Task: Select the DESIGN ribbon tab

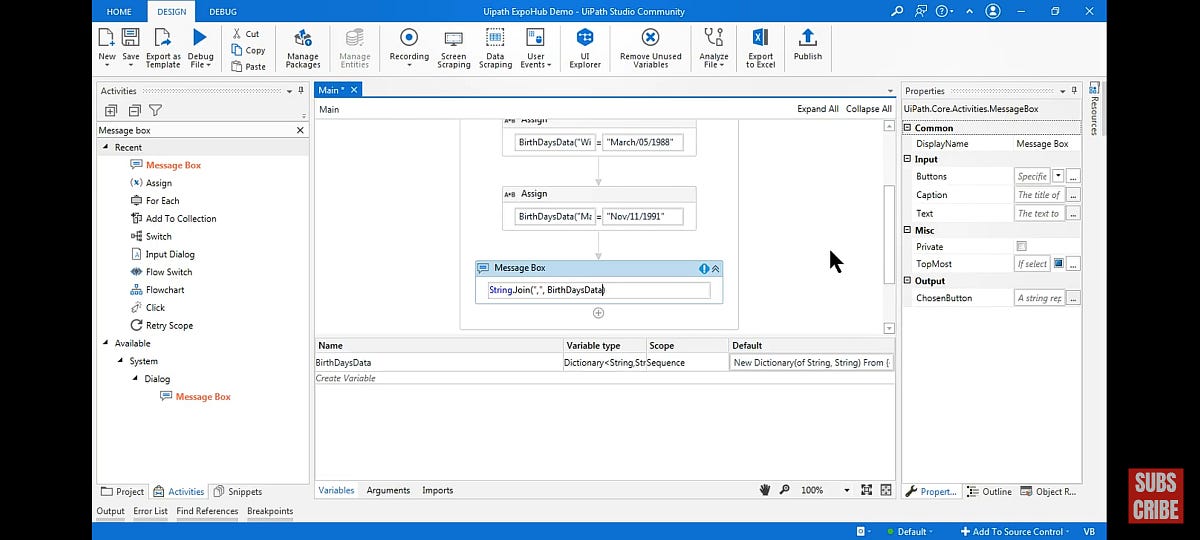Action: 171,11
